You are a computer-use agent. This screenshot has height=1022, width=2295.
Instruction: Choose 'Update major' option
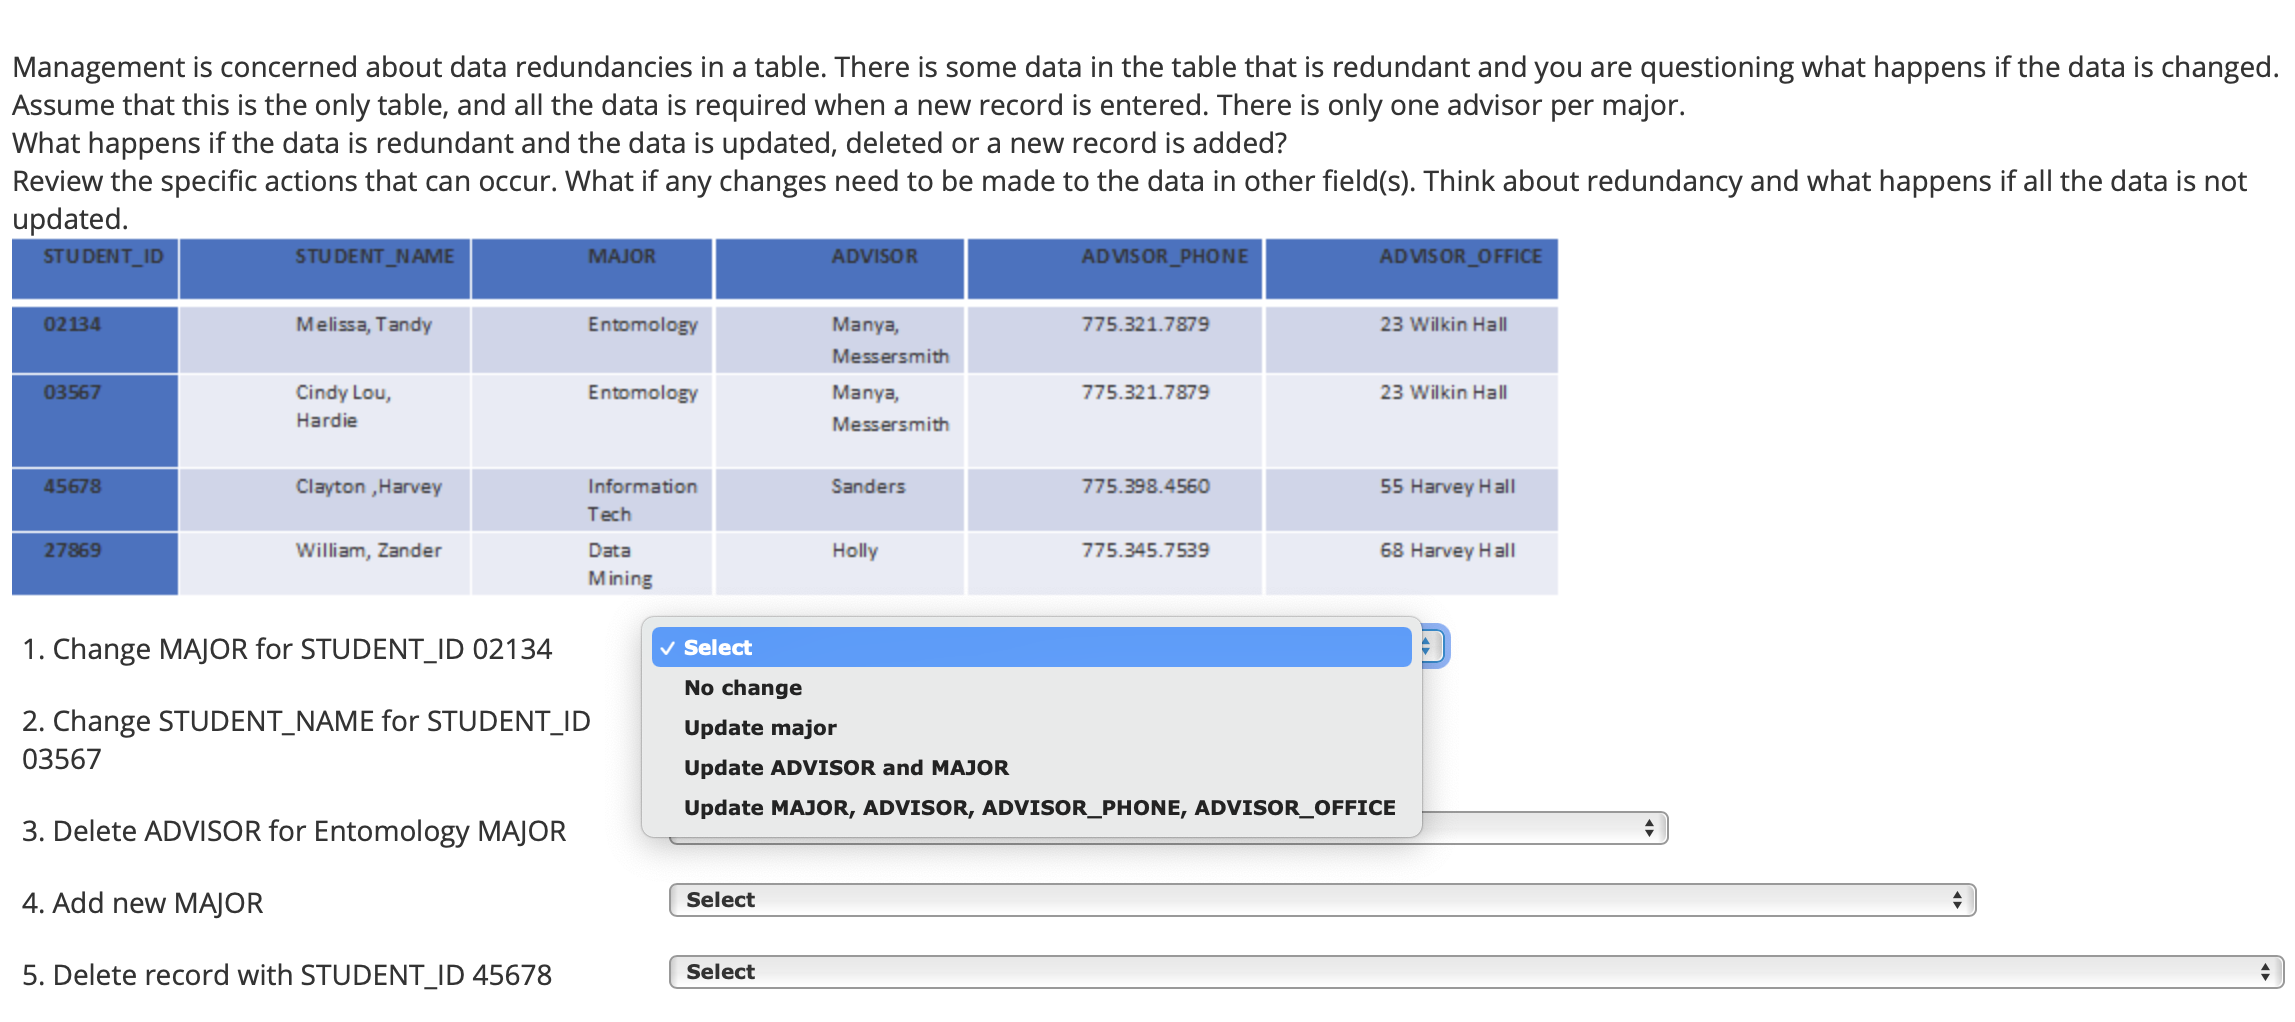point(1031,728)
